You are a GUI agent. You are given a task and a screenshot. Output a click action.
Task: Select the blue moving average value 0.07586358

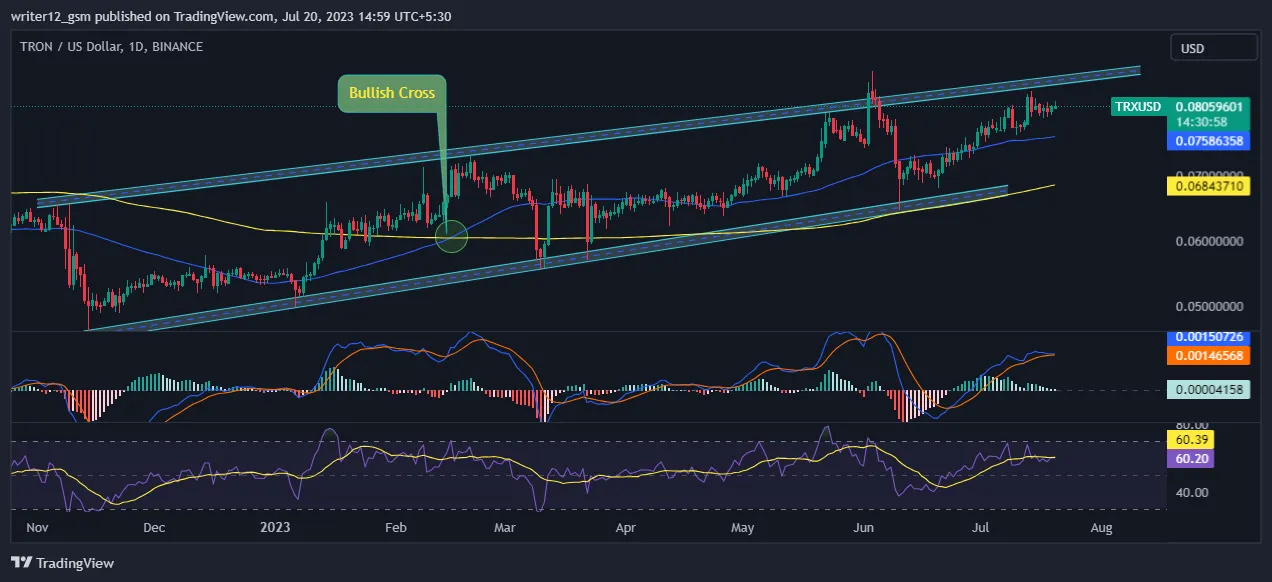(x=1209, y=141)
